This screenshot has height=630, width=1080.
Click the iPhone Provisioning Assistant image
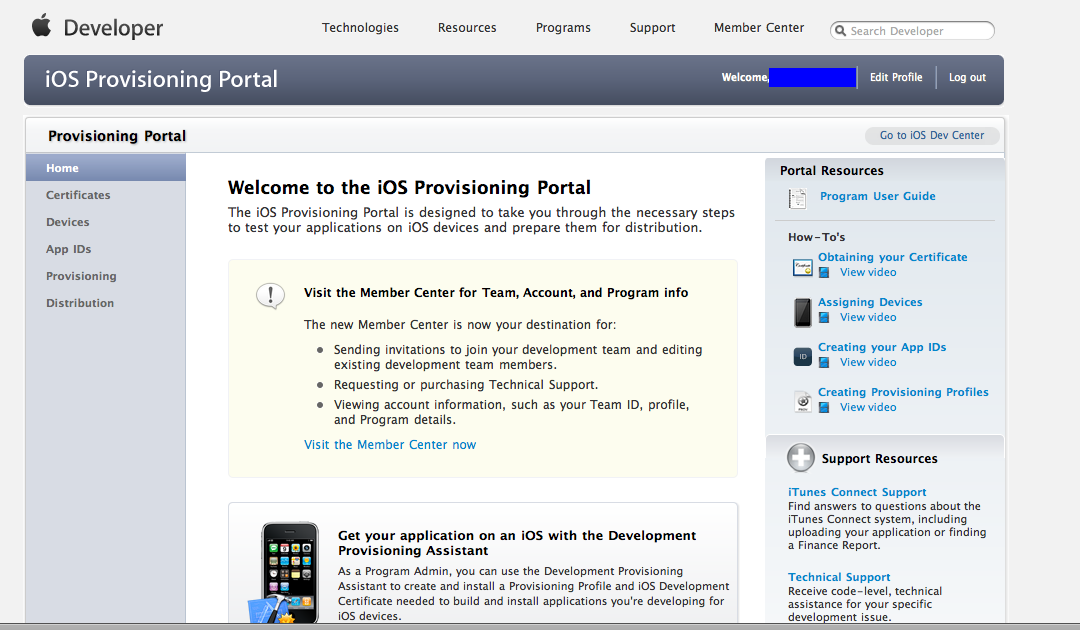coord(284,573)
